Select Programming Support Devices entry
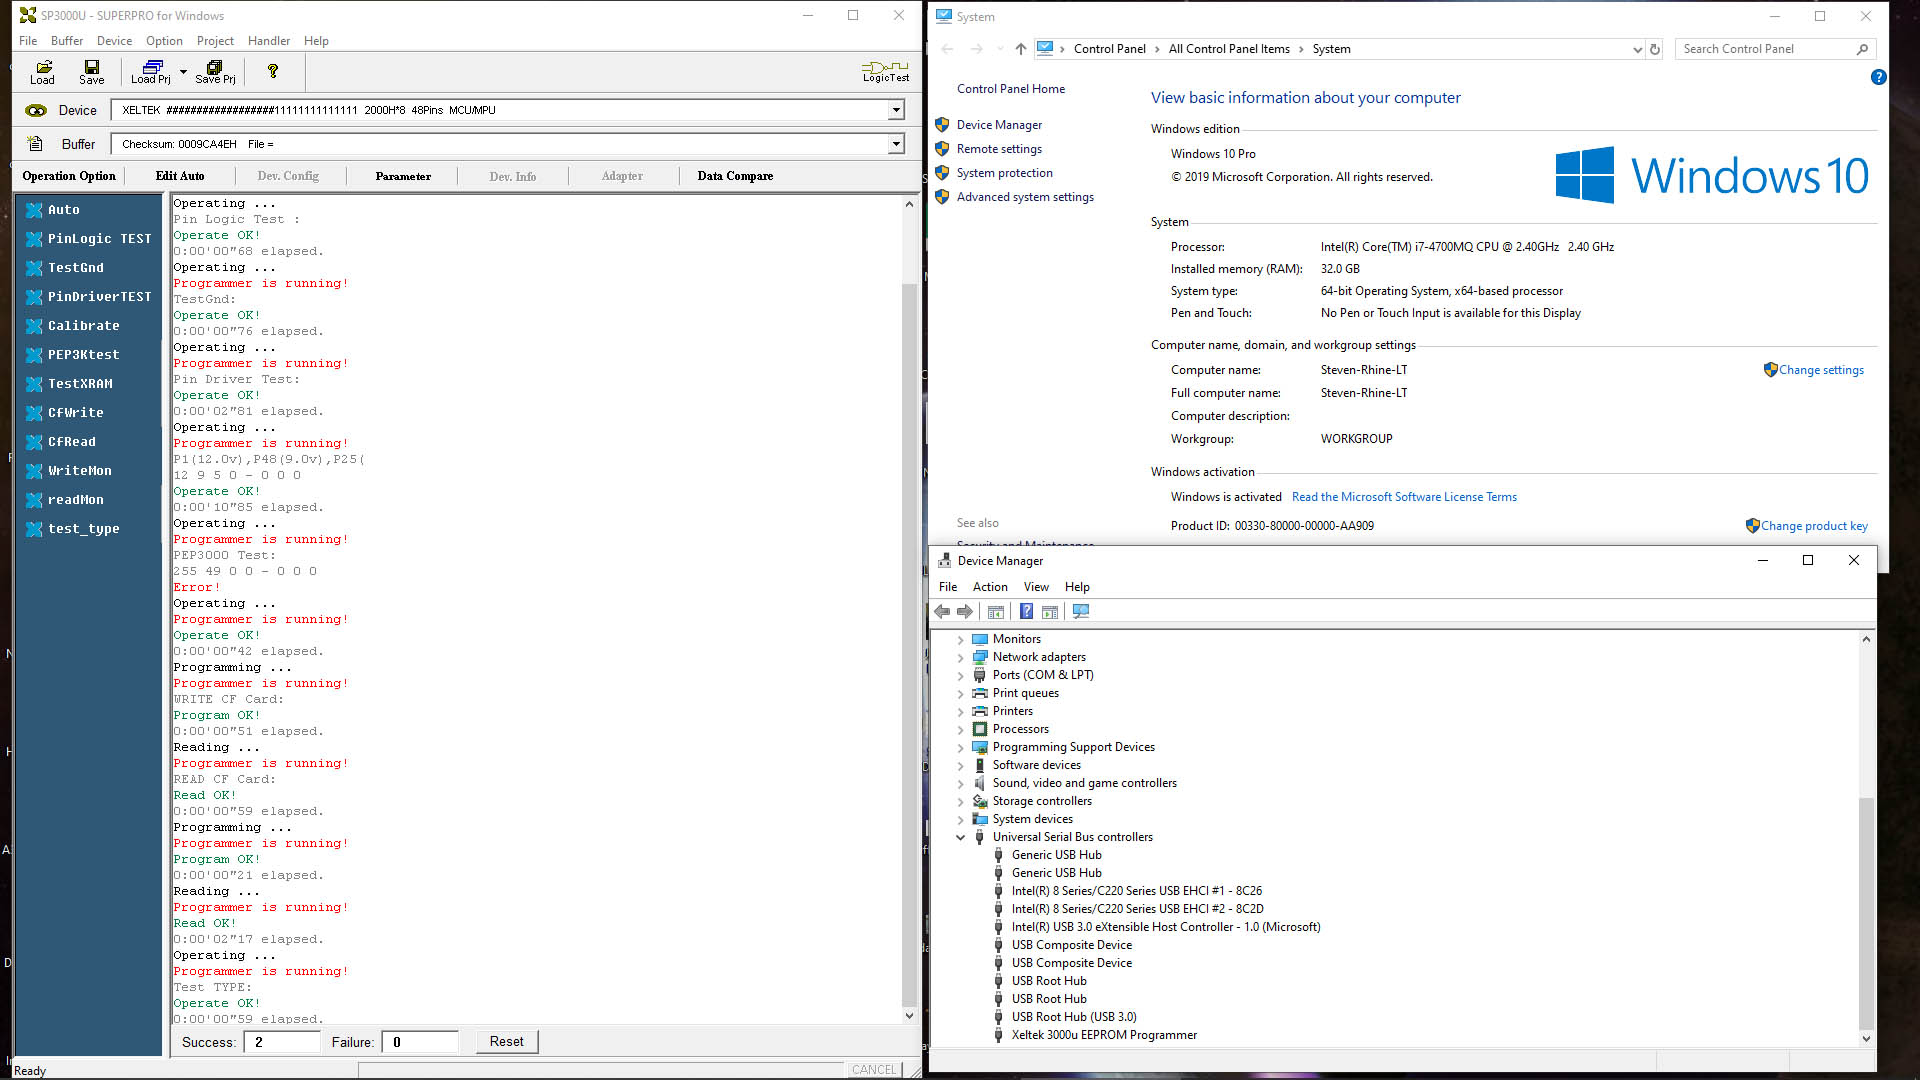Viewport: 1920px width, 1080px height. 1073,748
